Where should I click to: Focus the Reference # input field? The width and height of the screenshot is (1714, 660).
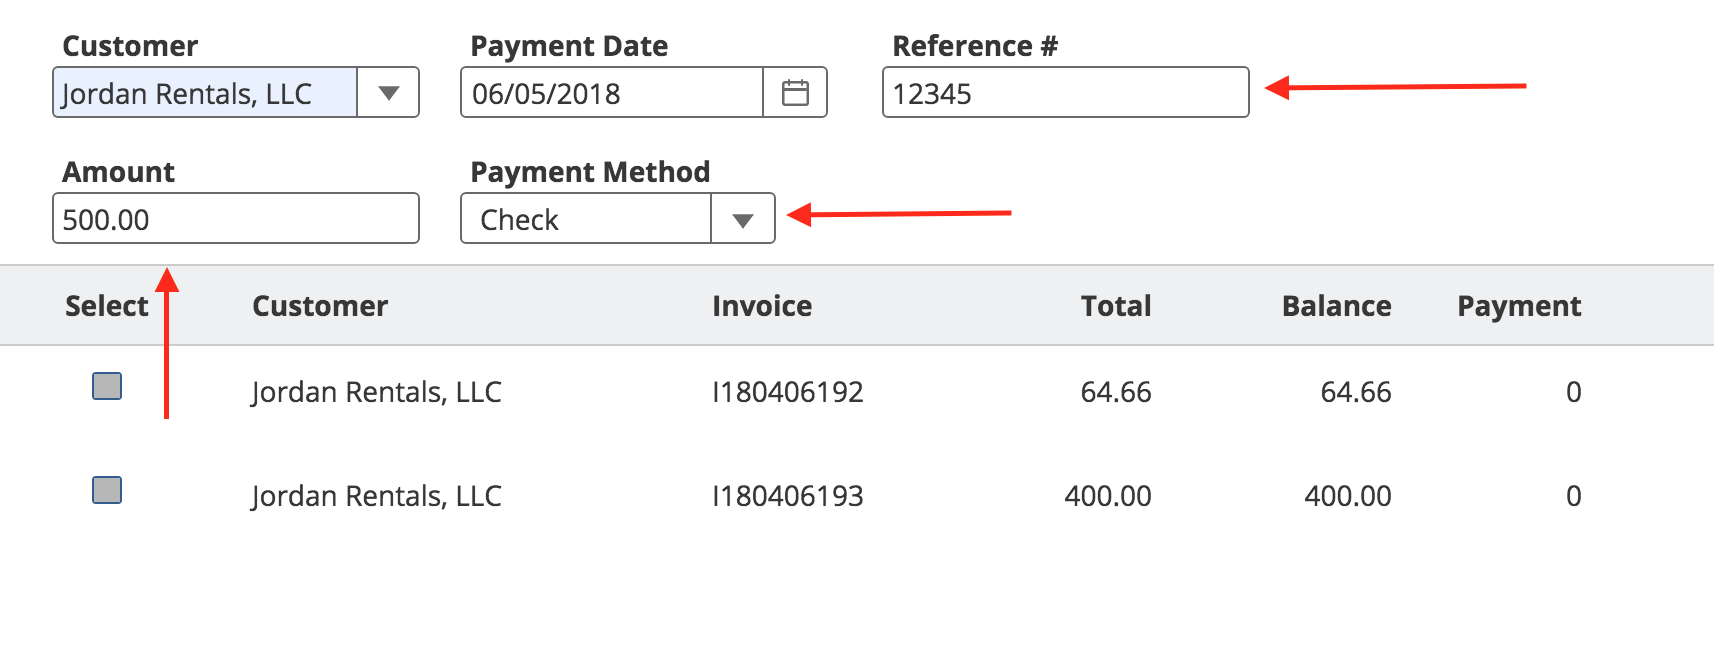[1065, 93]
